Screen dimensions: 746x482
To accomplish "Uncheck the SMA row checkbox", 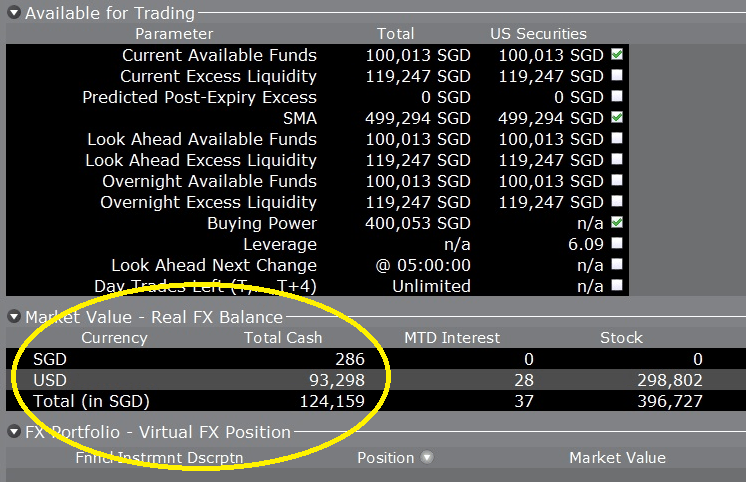I will 617,117.
